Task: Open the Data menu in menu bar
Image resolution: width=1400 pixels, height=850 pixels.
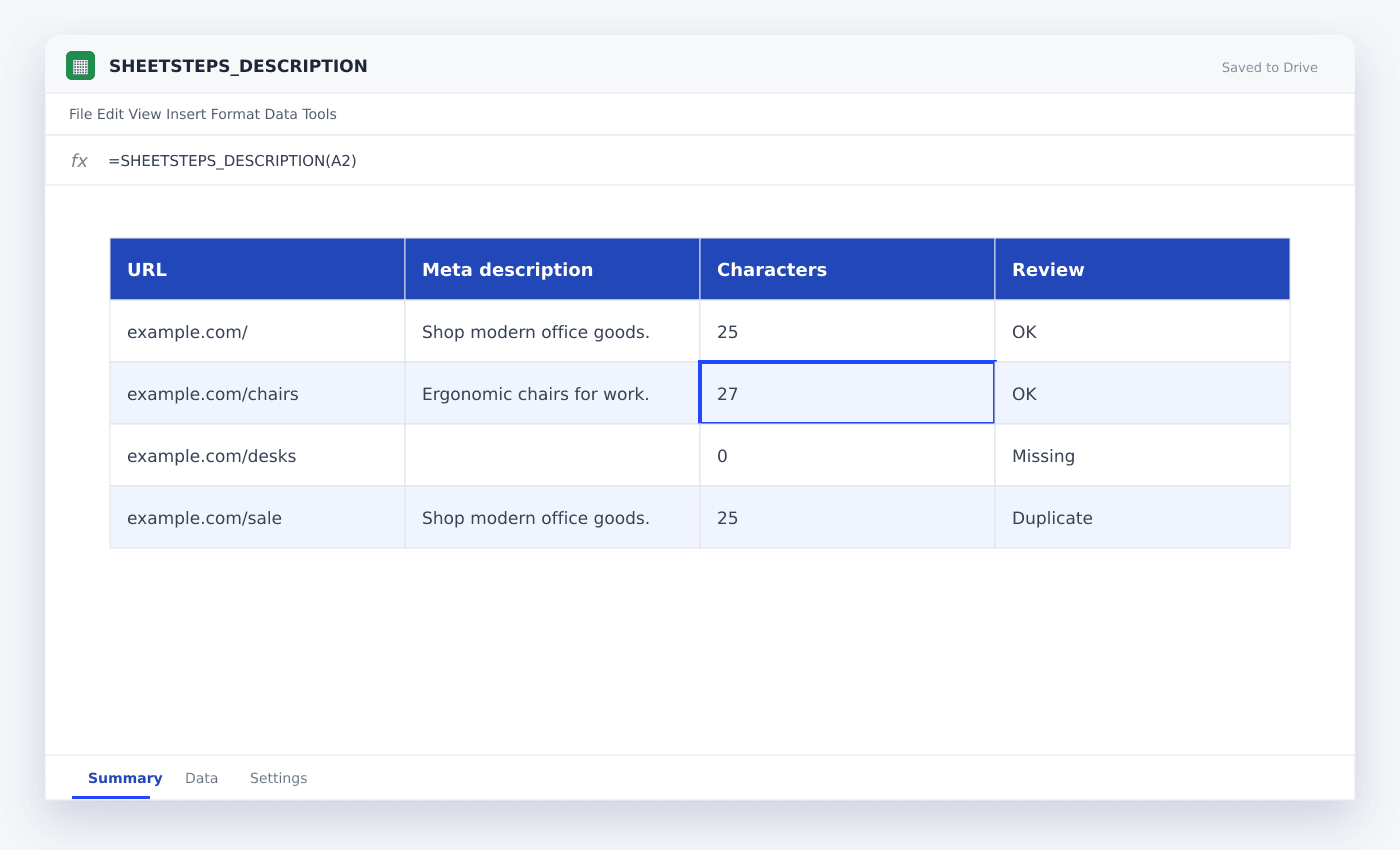Action: 281,114
